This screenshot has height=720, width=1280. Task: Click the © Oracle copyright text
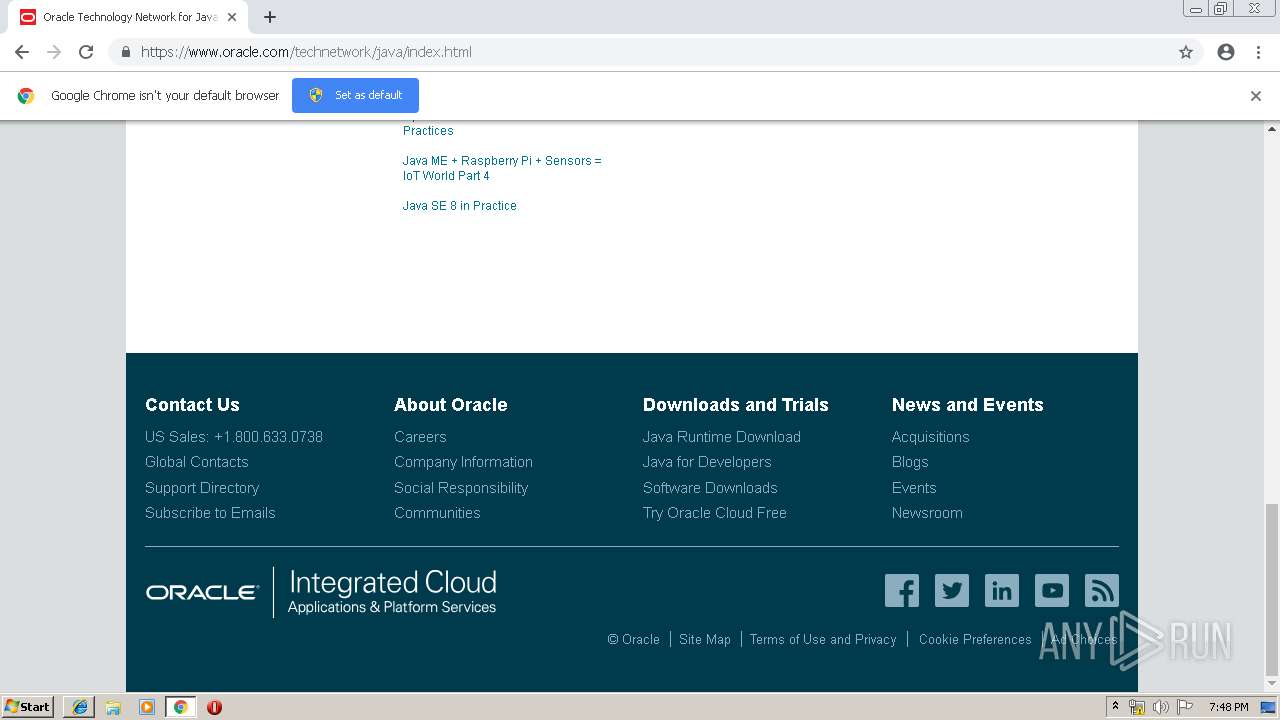pyautogui.click(x=634, y=639)
